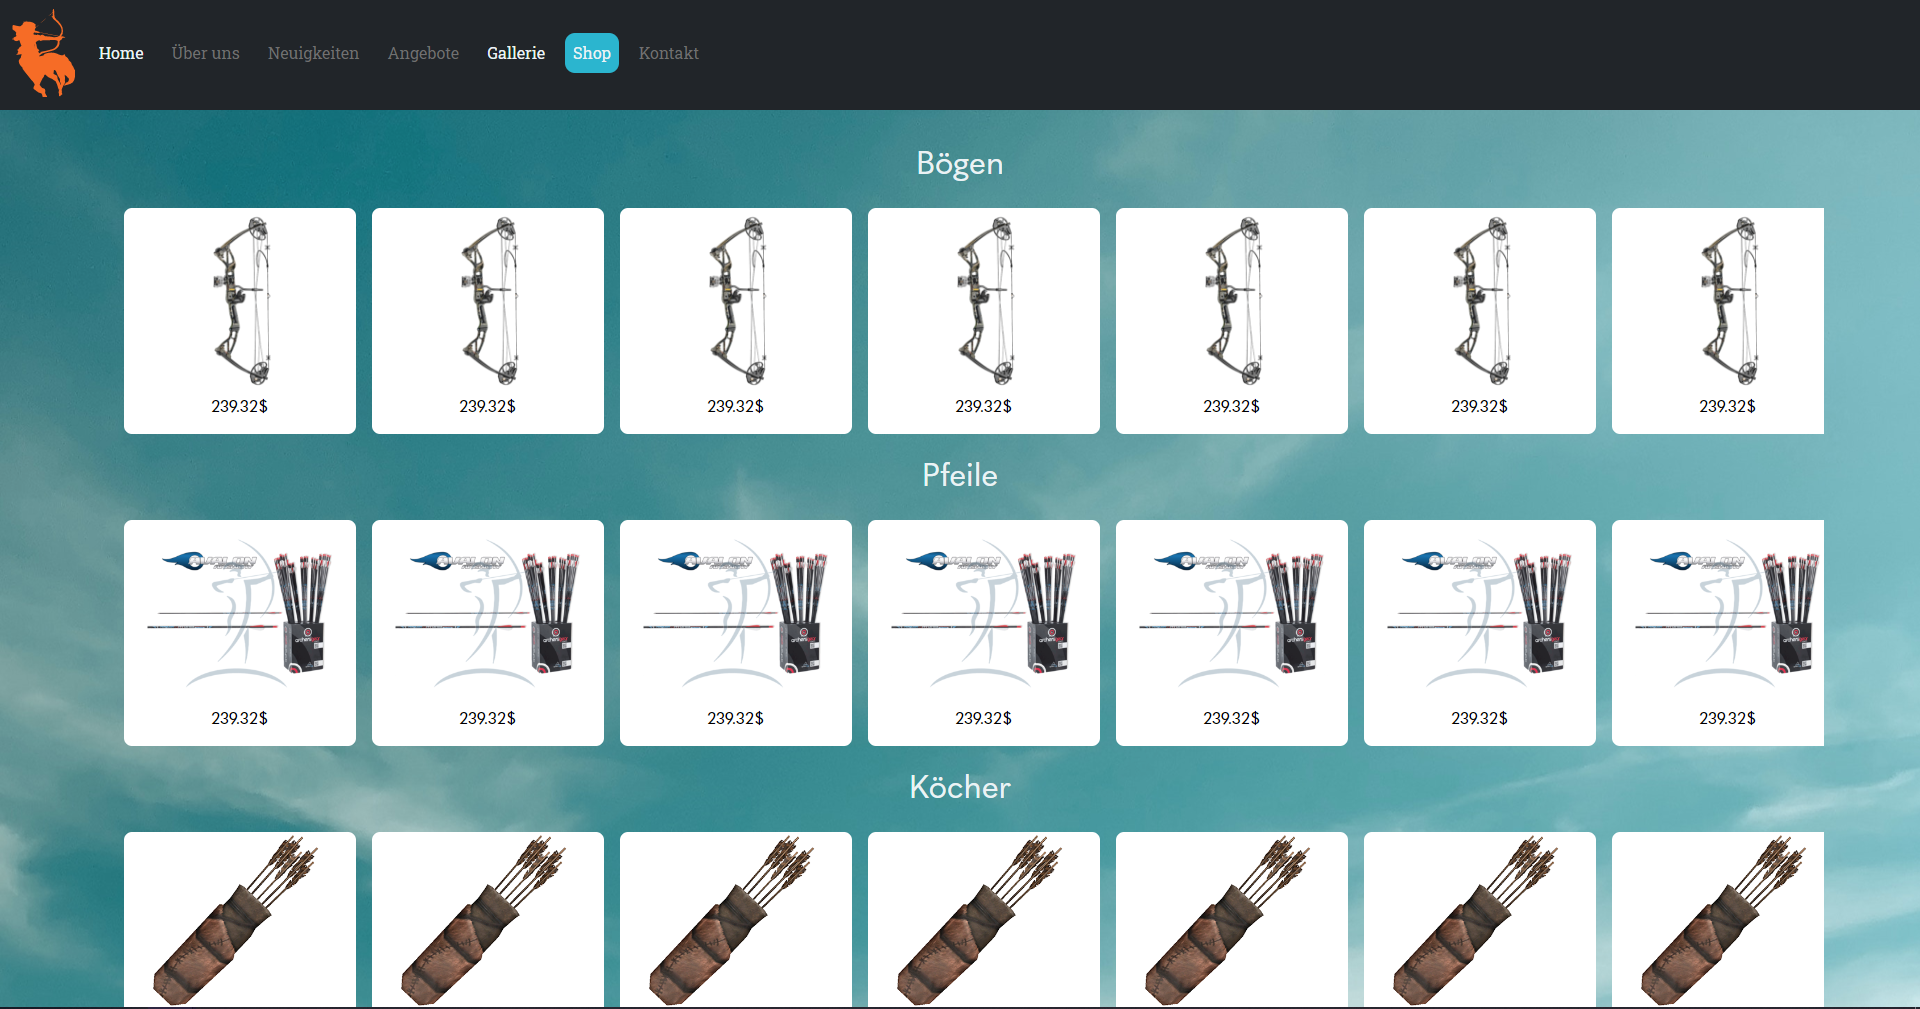Open the Kontakt page
Viewport: 1920px width, 1009px height.
pyautogui.click(x=669, y=53)
